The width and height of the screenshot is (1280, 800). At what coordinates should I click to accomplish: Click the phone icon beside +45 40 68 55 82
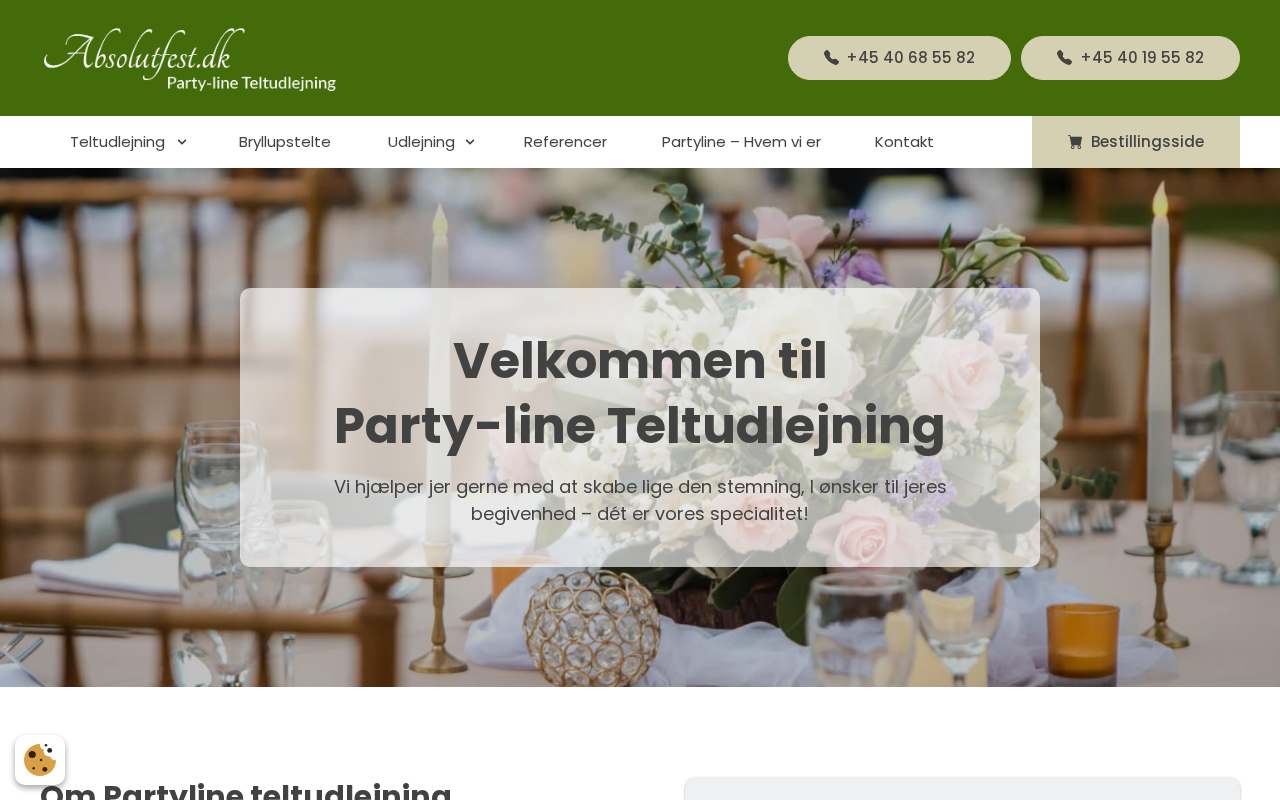point(831,58)
